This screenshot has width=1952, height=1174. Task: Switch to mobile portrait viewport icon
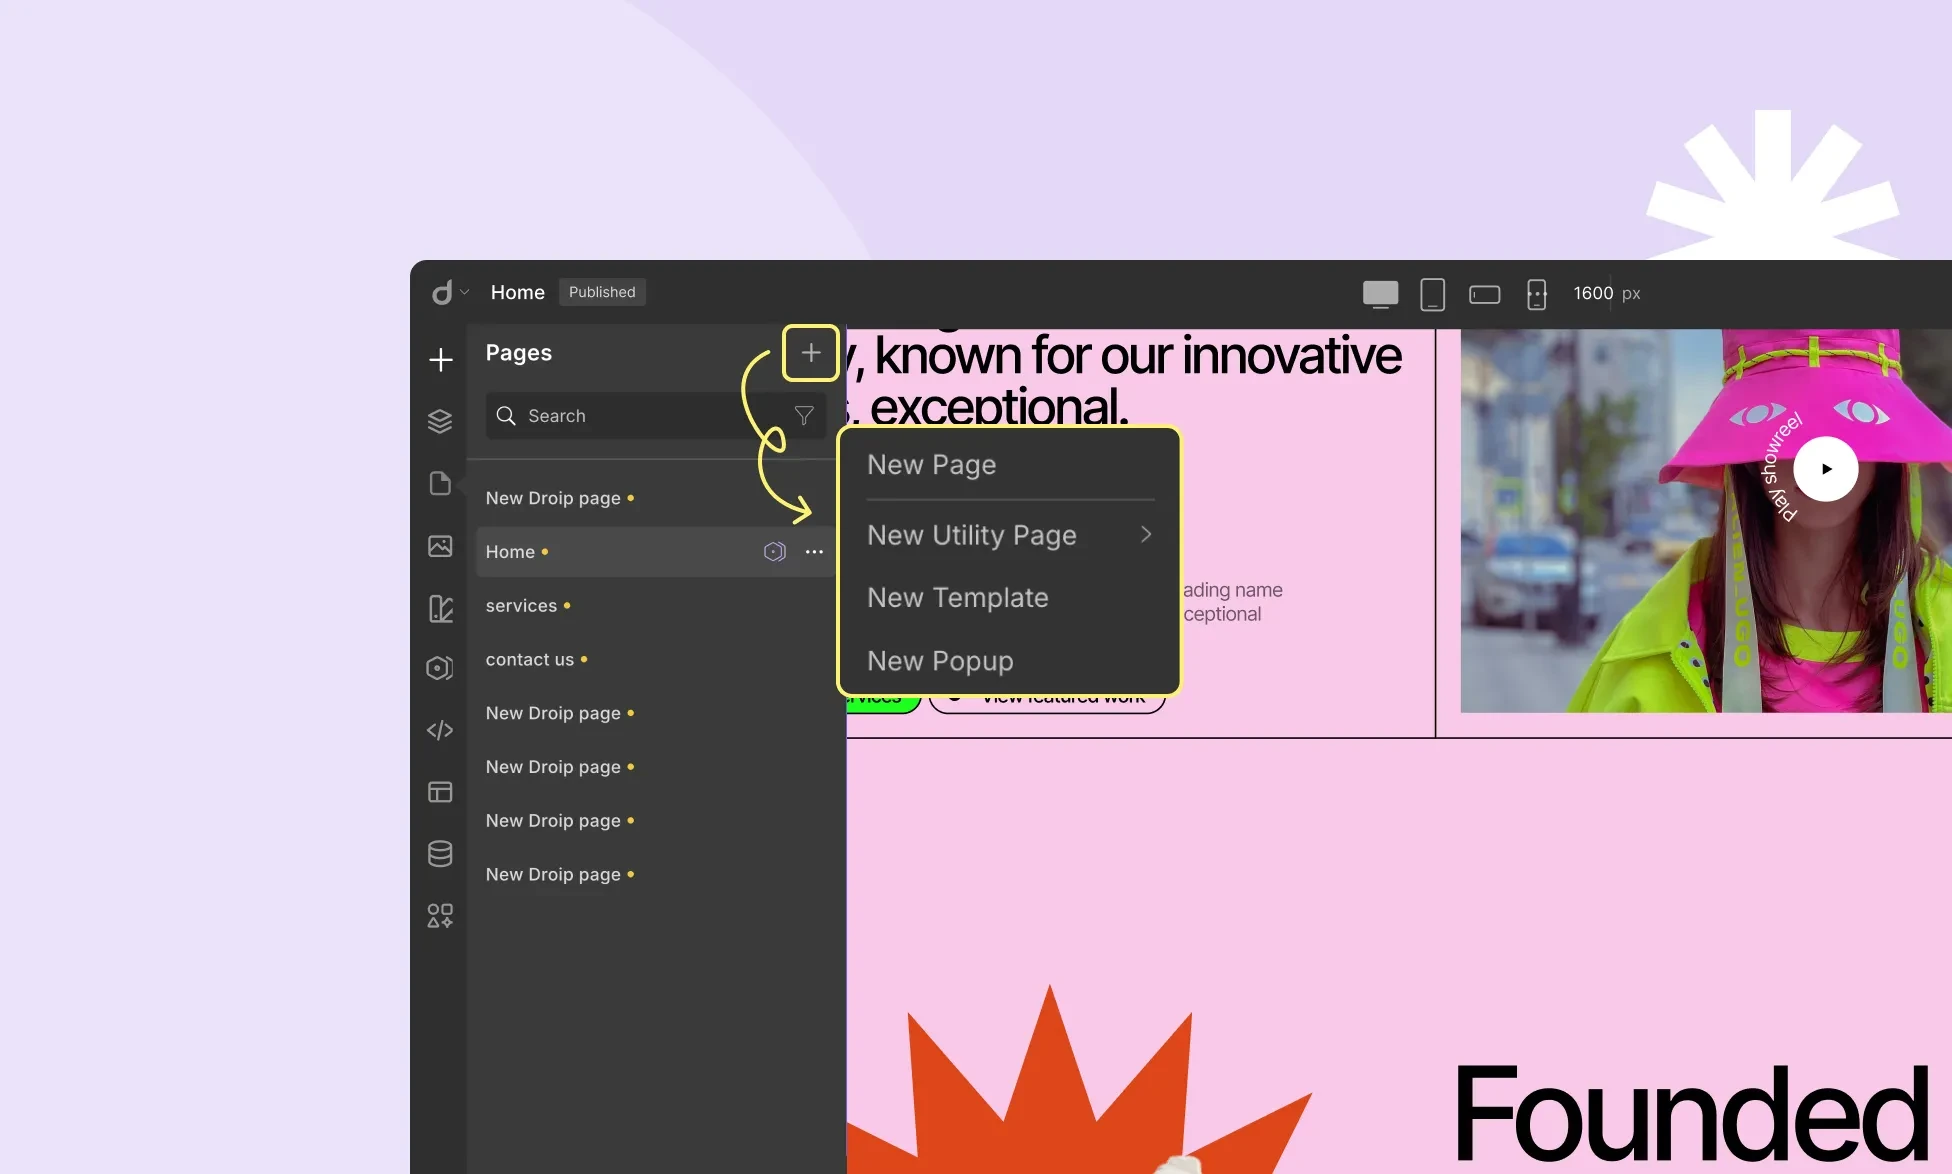pyautogui.click(x=1536, y=294)
